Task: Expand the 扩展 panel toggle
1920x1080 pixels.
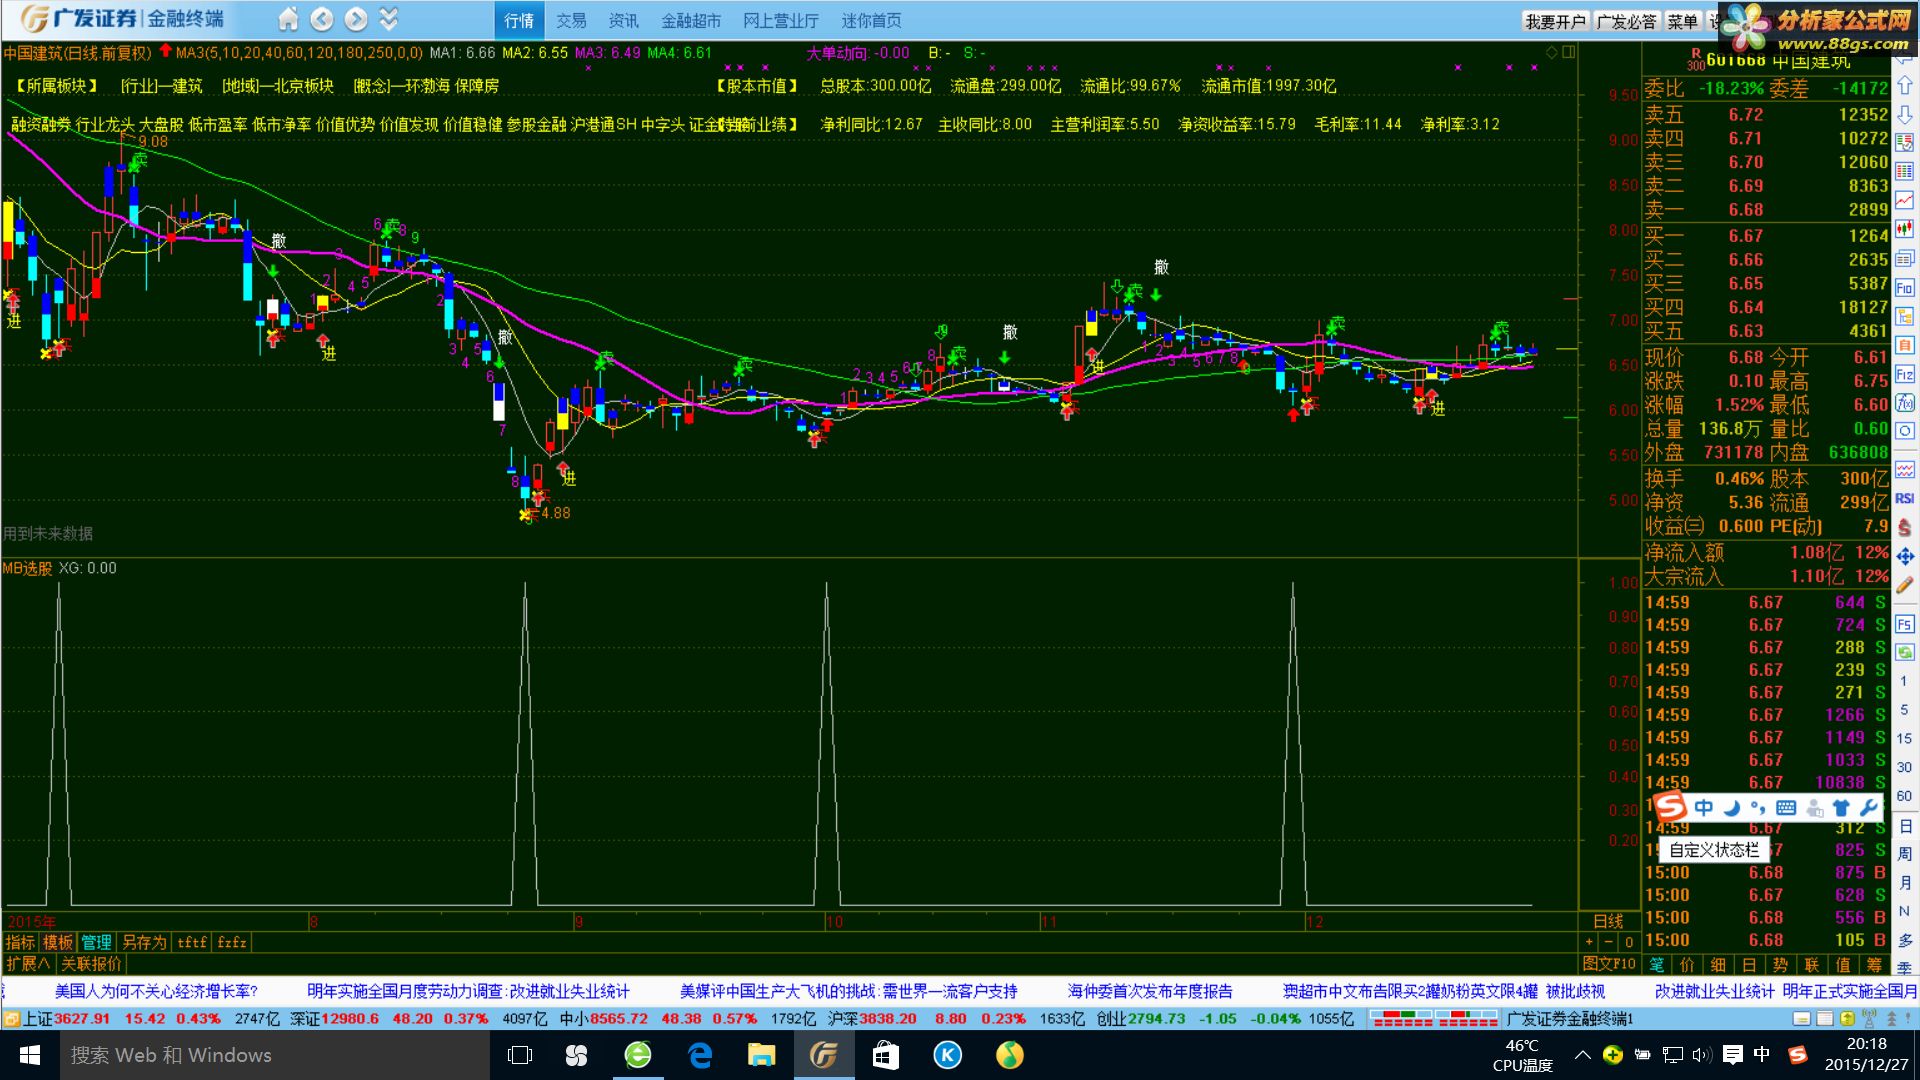Action: 27,964
